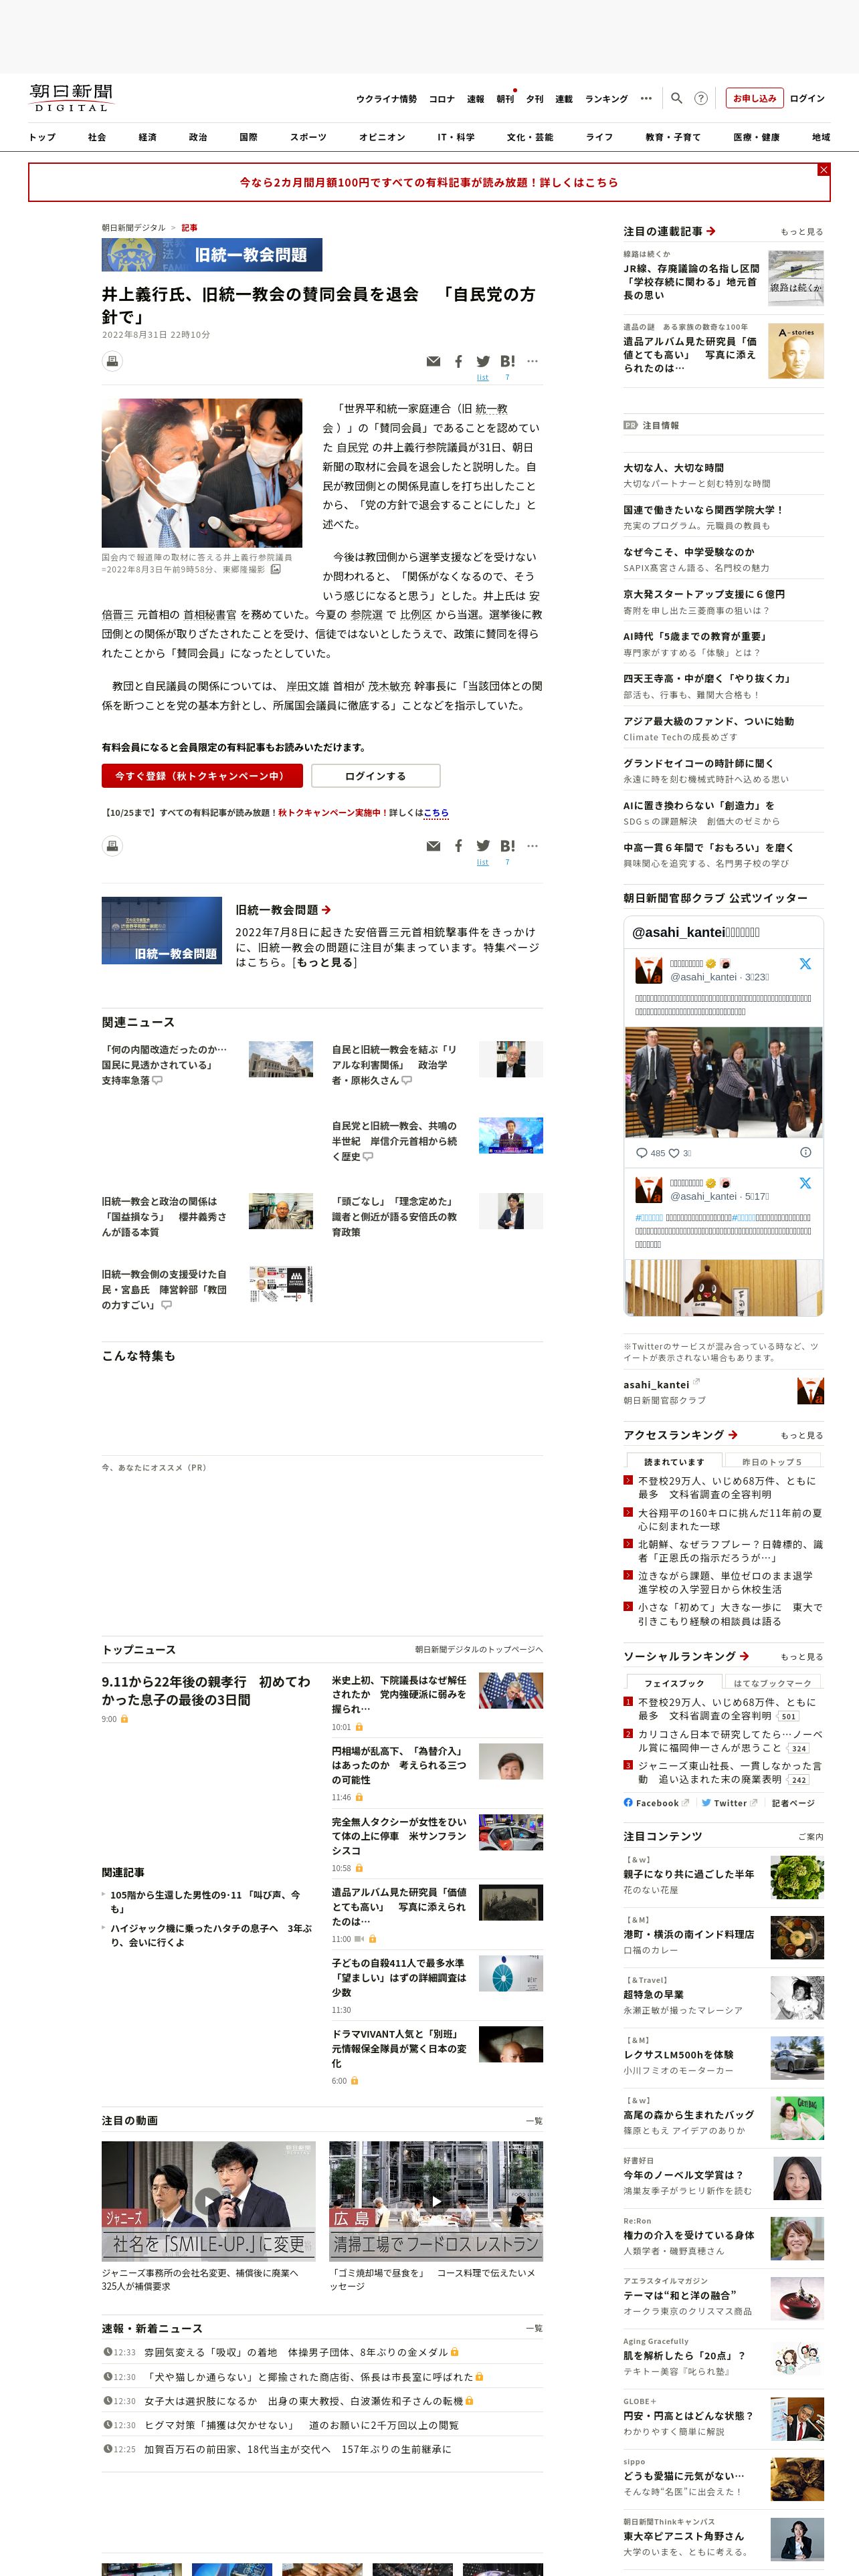Open 旧統一教会問題 feature thumbnail below article
The height and width of the screenshot is (2576, 859).
point(162,930)
